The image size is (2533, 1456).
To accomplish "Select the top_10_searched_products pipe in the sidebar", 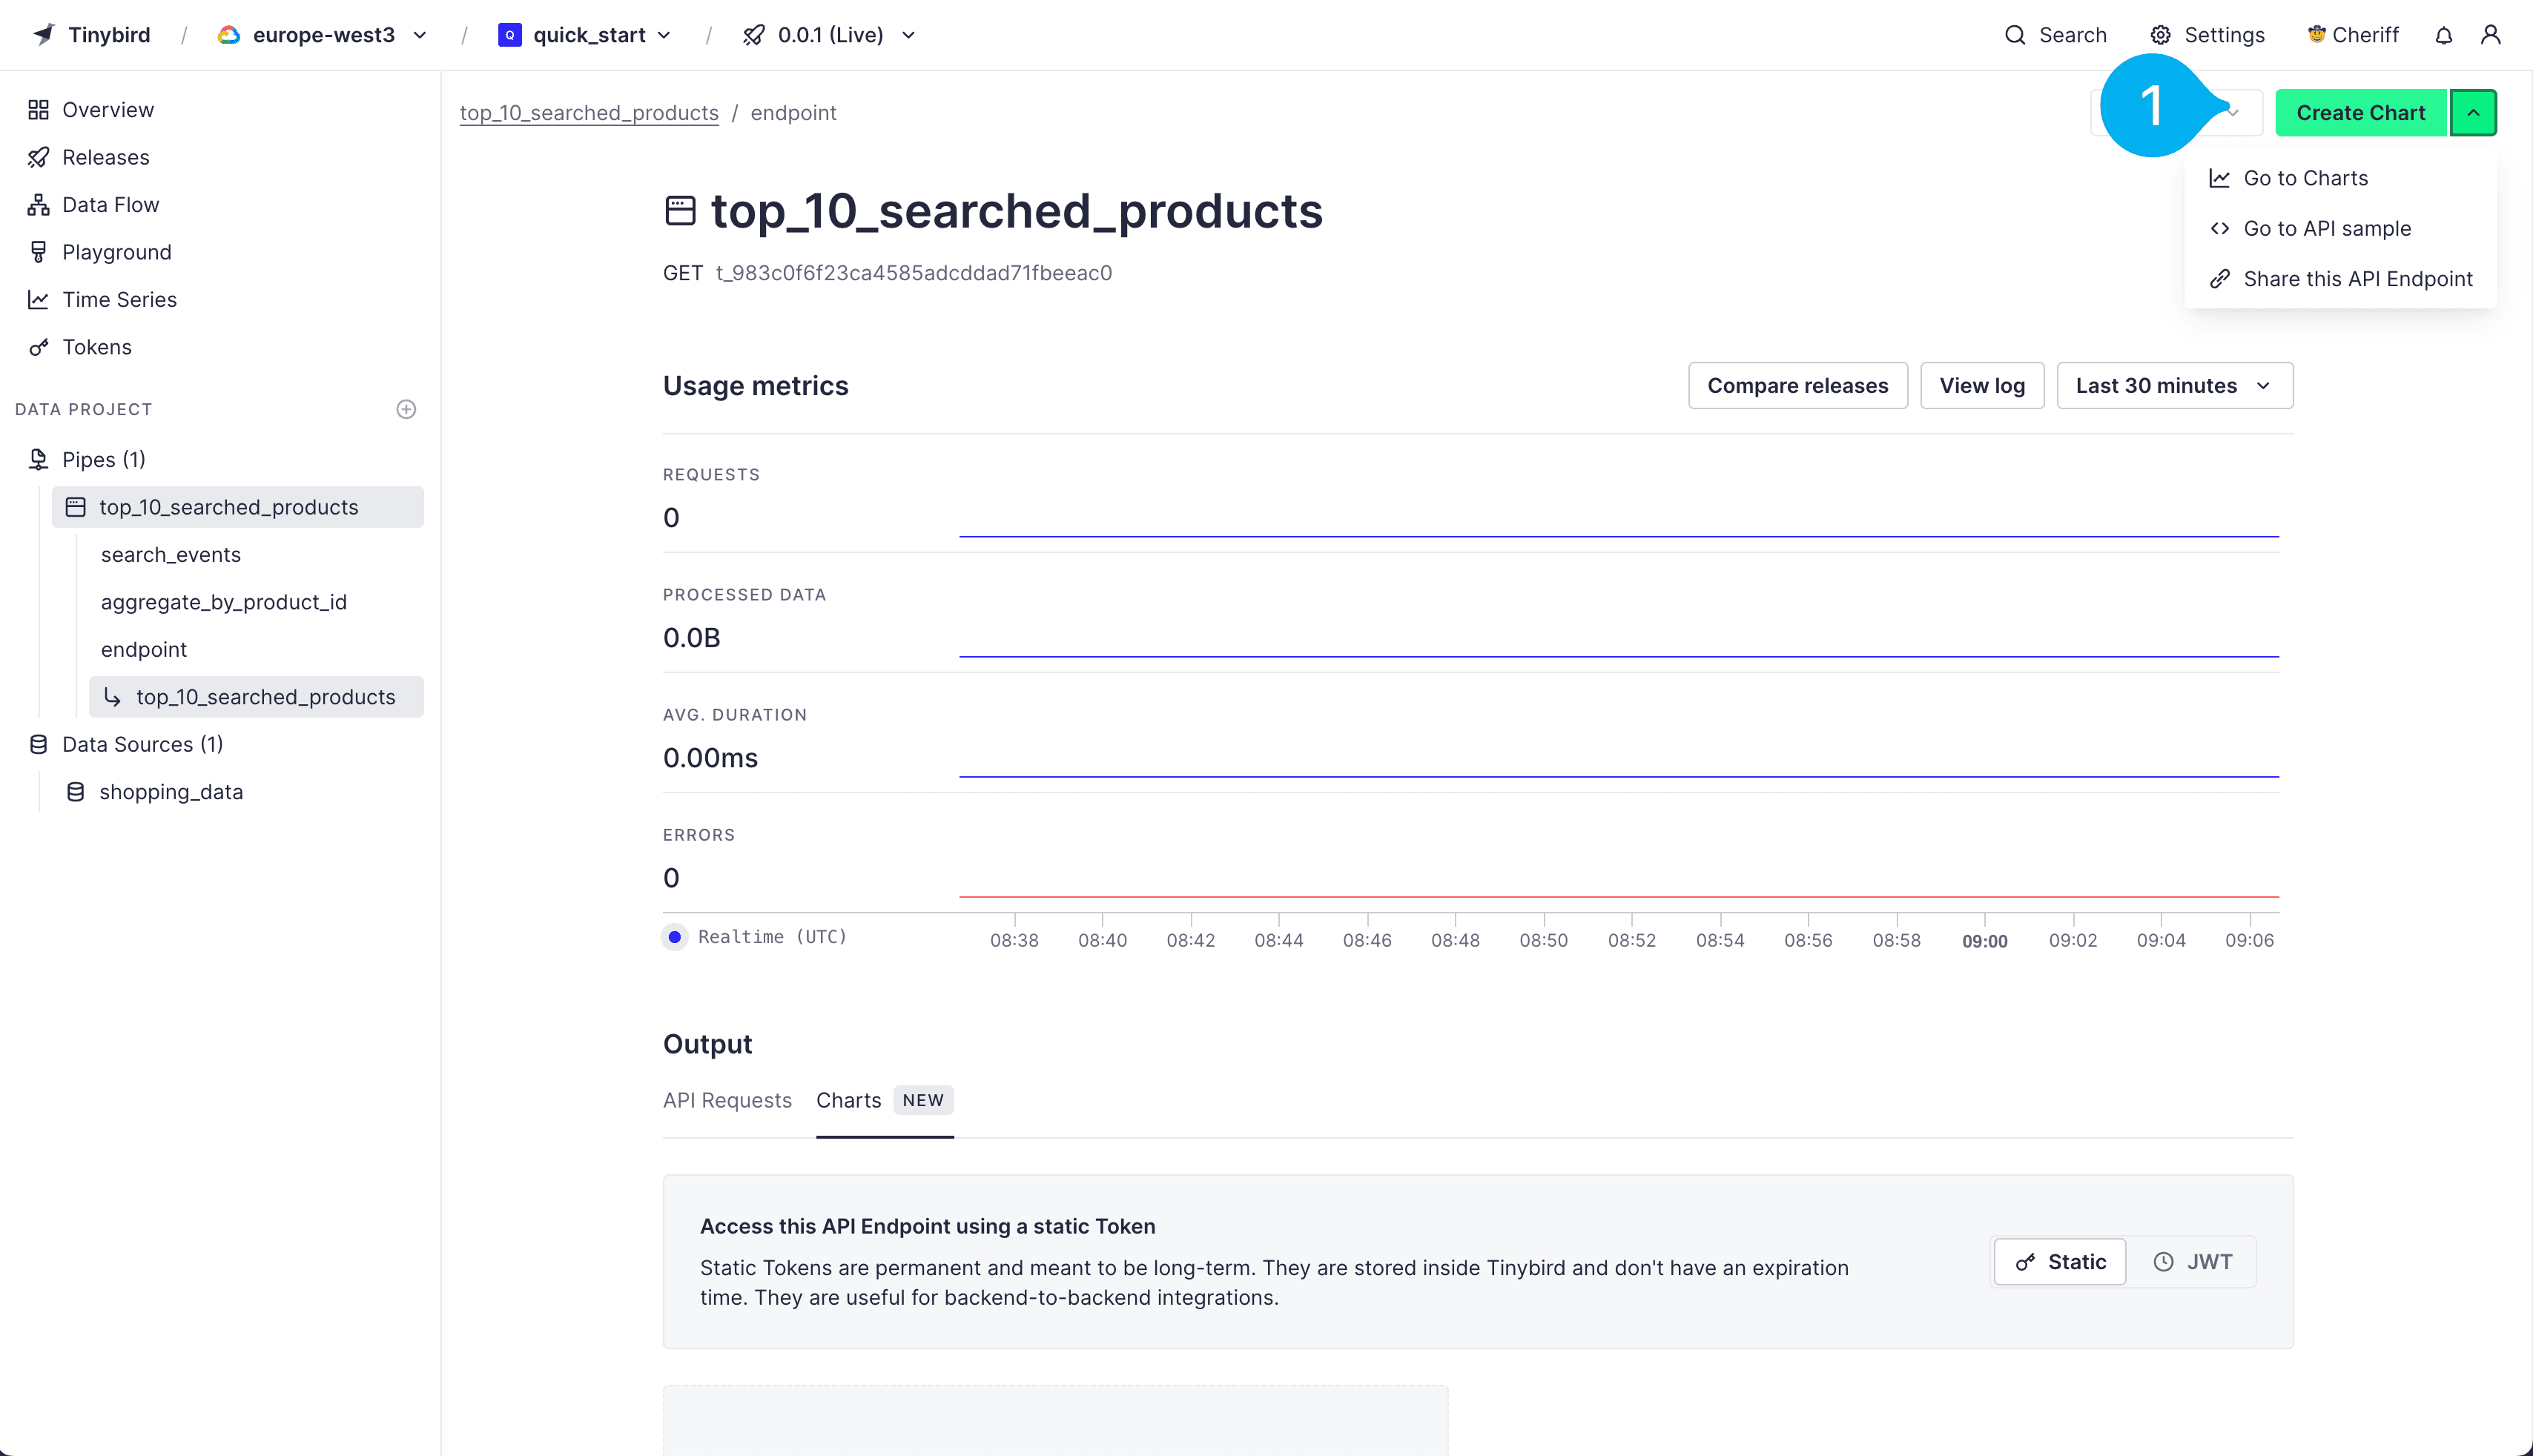I will pyautogui.click(x=238, y=507).
